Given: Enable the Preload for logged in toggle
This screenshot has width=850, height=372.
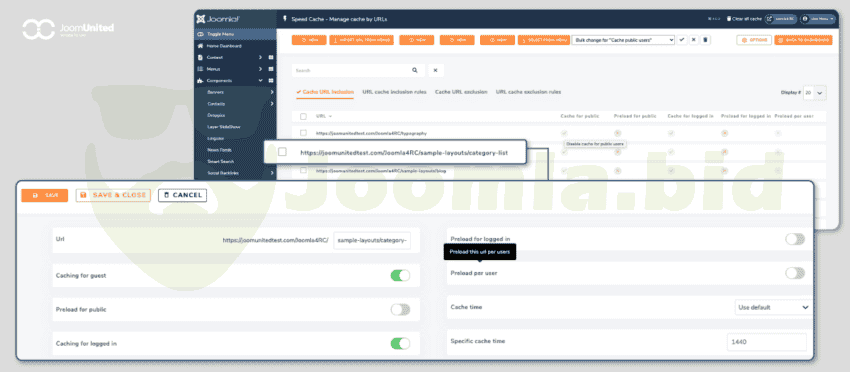Looking at the screenshot, I should [x=795, y=239].
